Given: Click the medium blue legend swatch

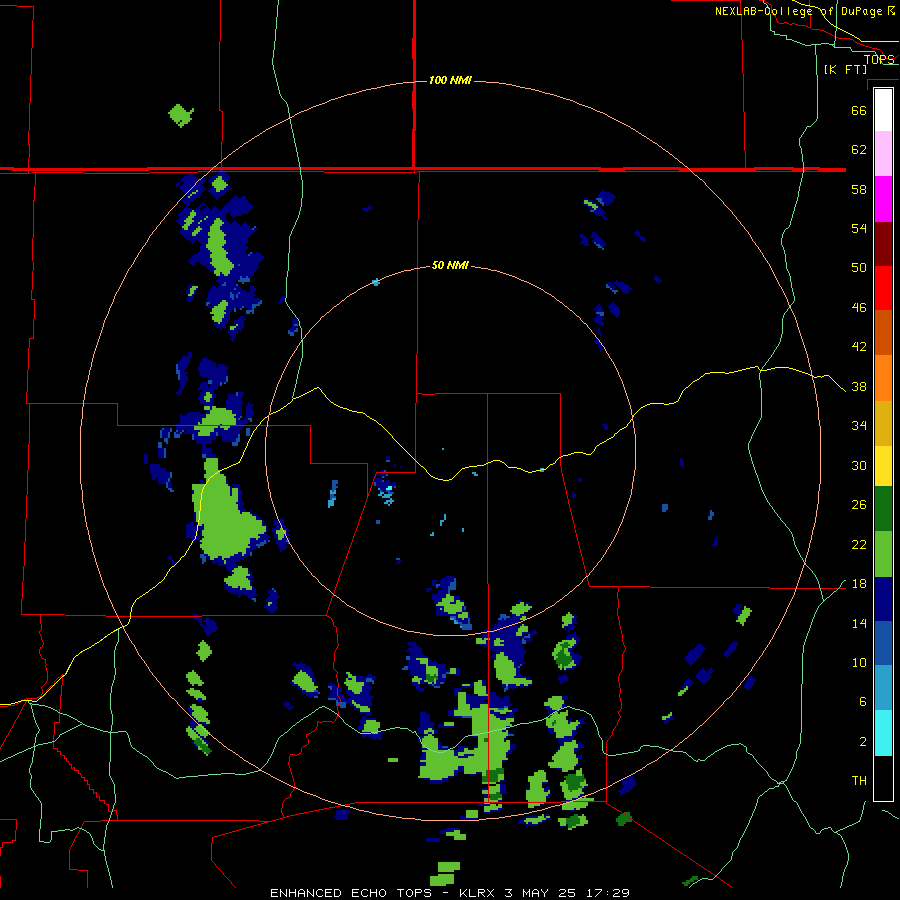Looking at the screenshot, I should click(x=883, y=643).
